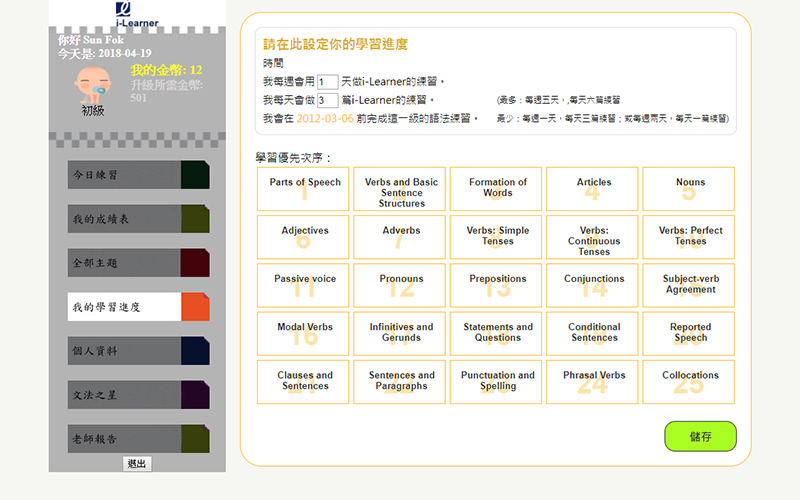Select the Conjunctions tile
Viewport: 800px width, 500px height.
(x=592, y=285)
